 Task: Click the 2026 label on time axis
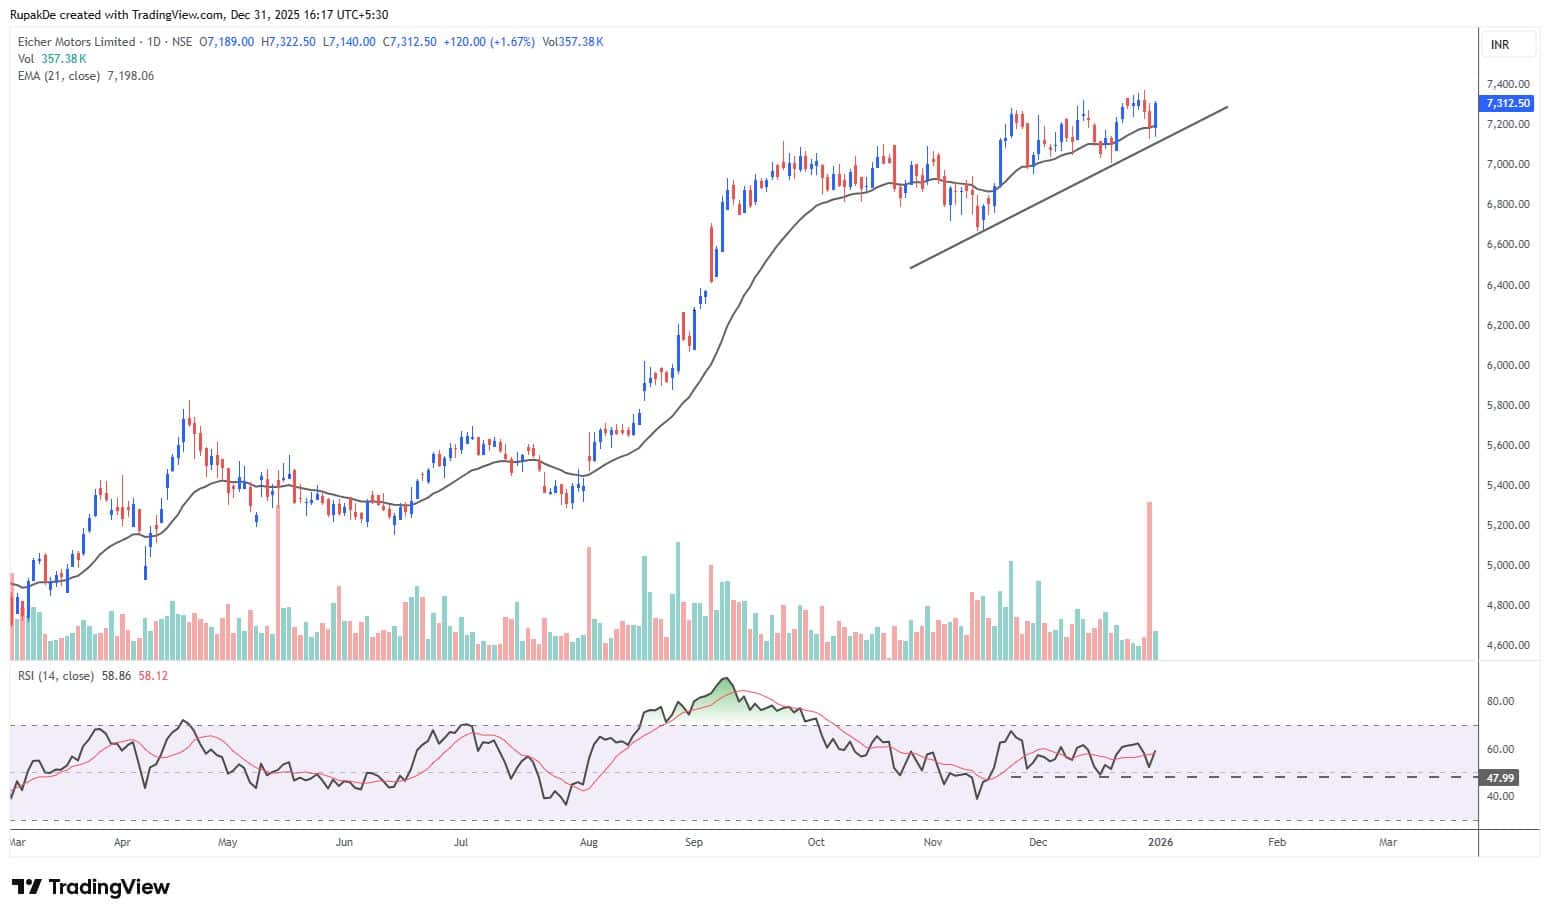point(1160,842)
